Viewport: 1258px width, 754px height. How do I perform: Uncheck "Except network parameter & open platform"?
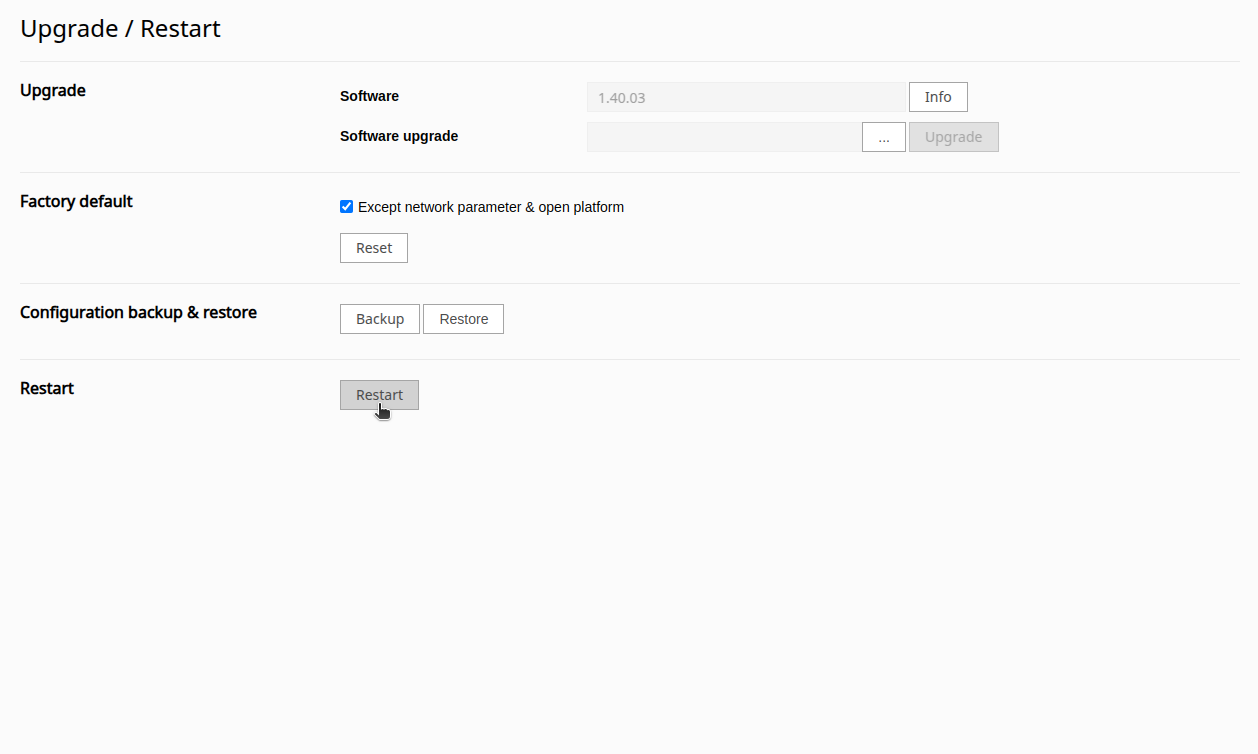point(346,206)
